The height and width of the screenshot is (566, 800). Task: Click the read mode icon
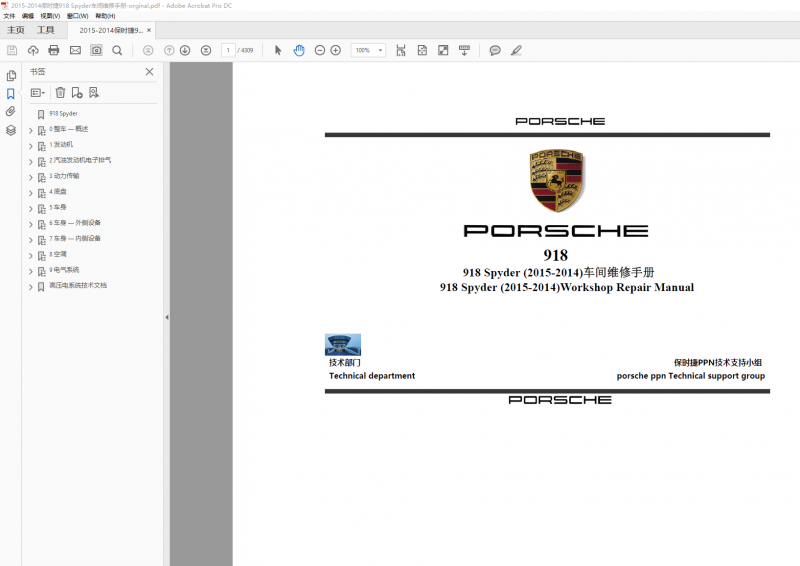coord(464,50)
